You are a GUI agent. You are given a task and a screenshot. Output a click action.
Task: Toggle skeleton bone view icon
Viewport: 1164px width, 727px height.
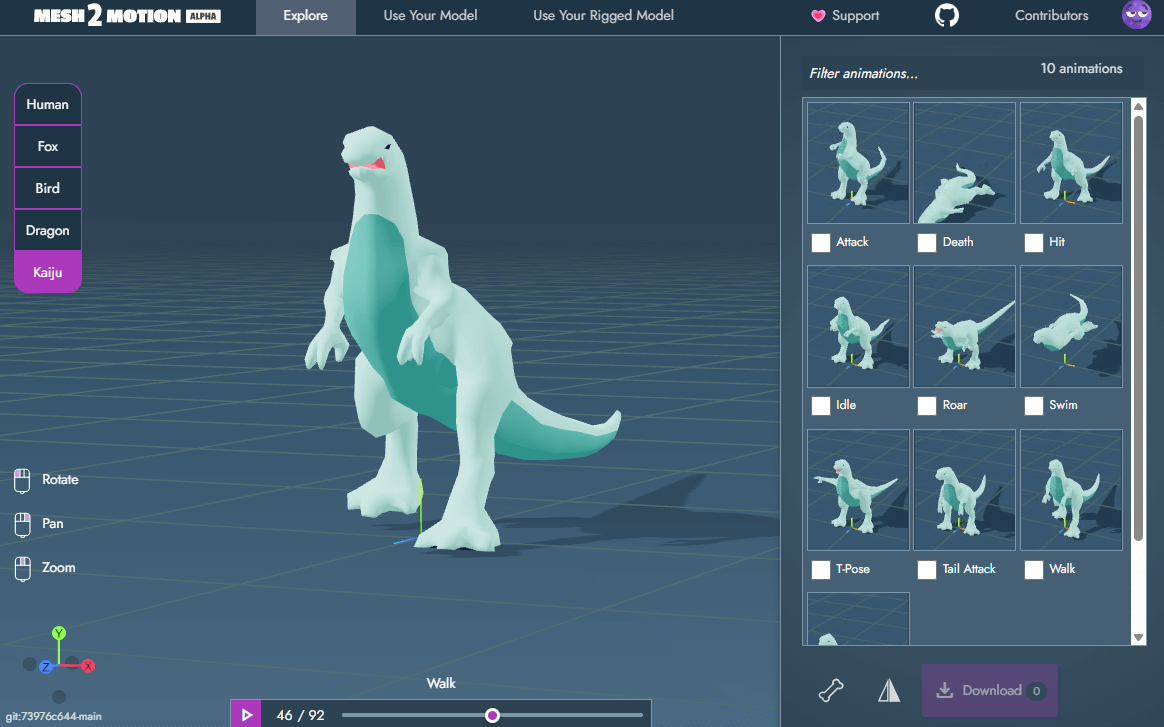pyautogui.click(x=831, y=691)
